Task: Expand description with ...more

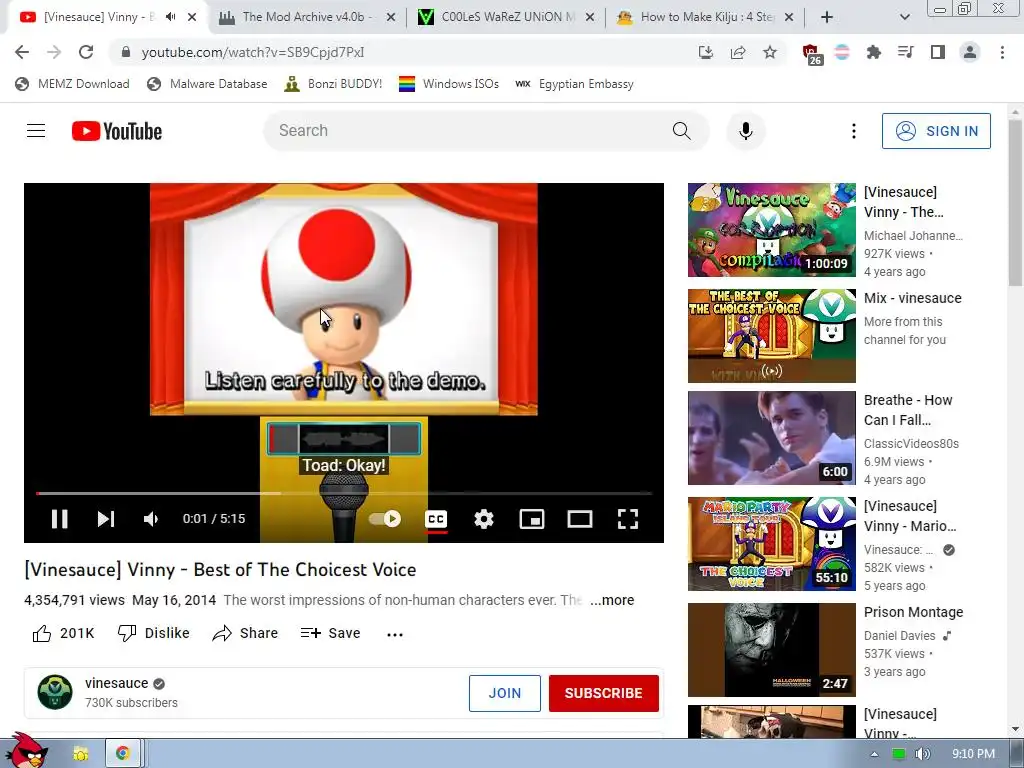Action: click(612, 600)
